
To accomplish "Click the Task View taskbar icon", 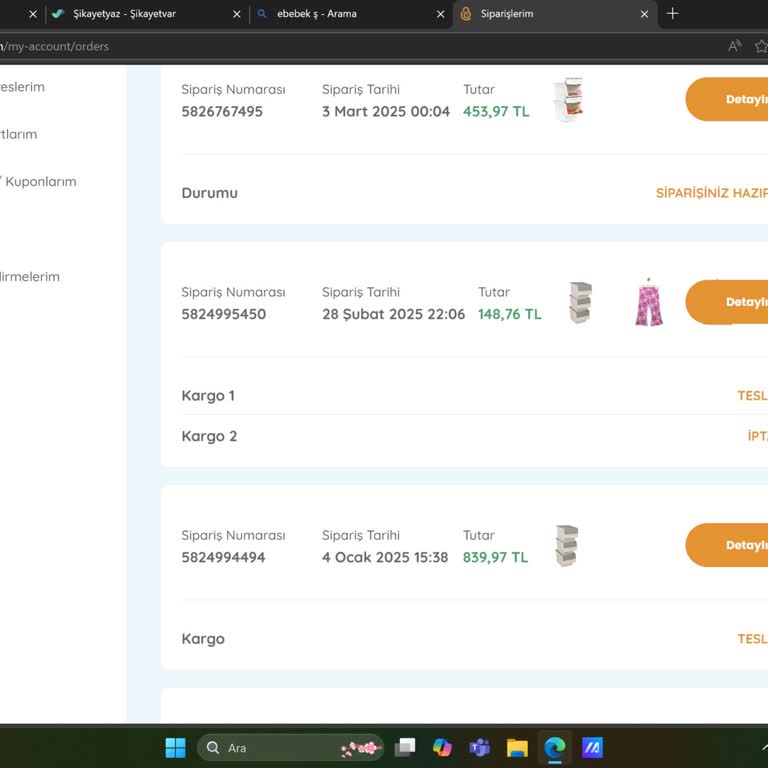I will (x=405, y=747).
